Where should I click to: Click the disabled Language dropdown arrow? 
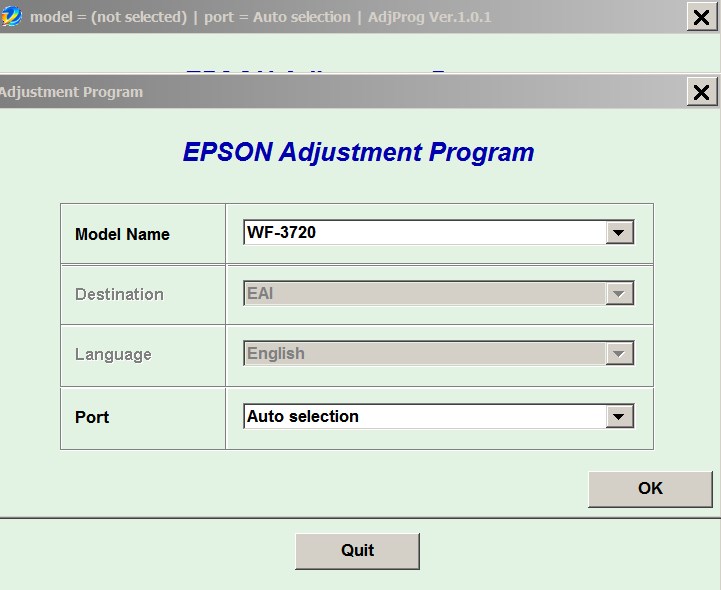coord(619,354)
